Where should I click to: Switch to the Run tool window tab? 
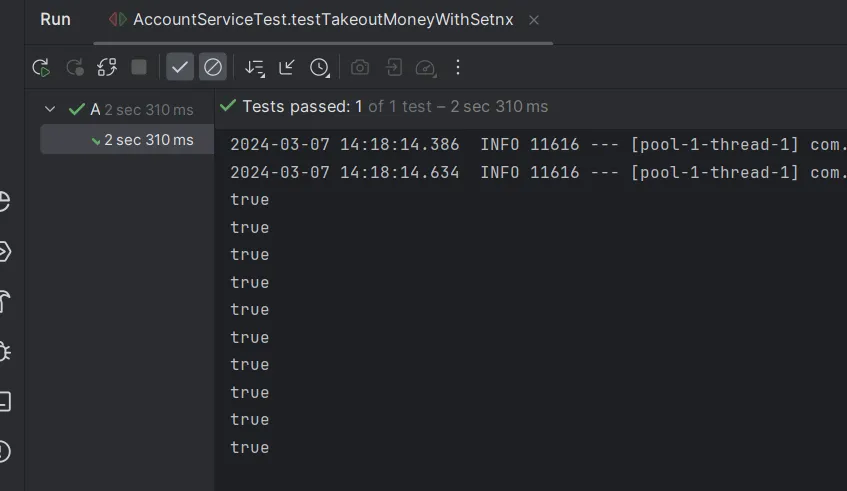click(55, 20)
